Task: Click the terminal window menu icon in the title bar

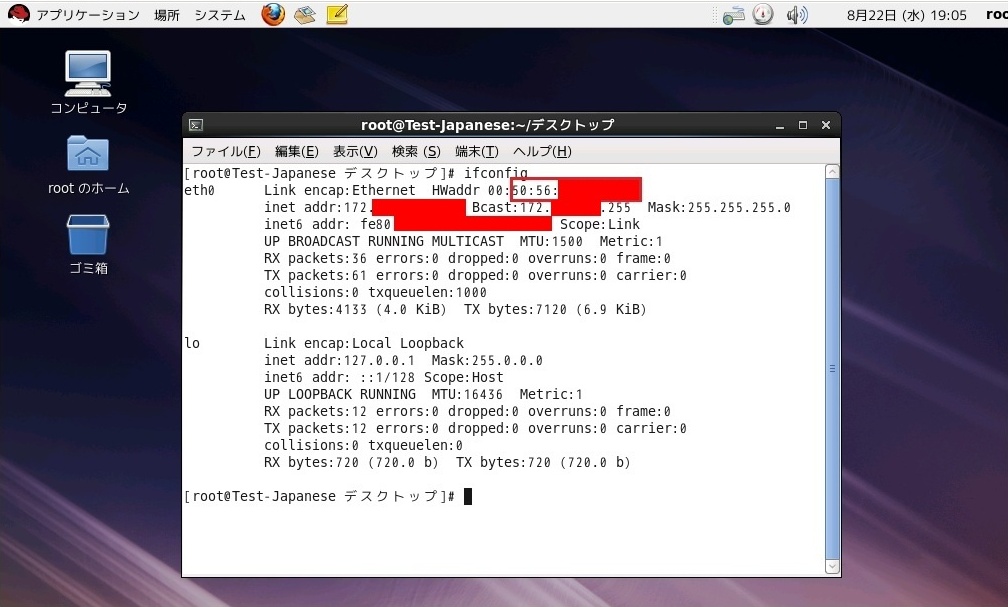Action: 197,125
